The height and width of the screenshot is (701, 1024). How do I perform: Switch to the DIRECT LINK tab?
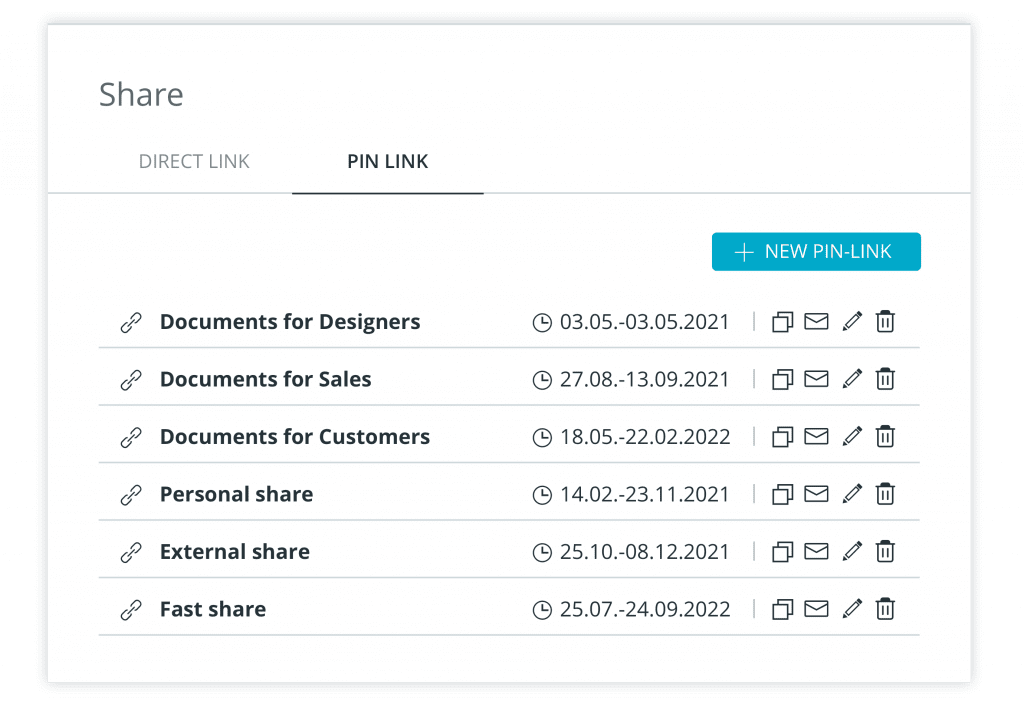point(194,161)
